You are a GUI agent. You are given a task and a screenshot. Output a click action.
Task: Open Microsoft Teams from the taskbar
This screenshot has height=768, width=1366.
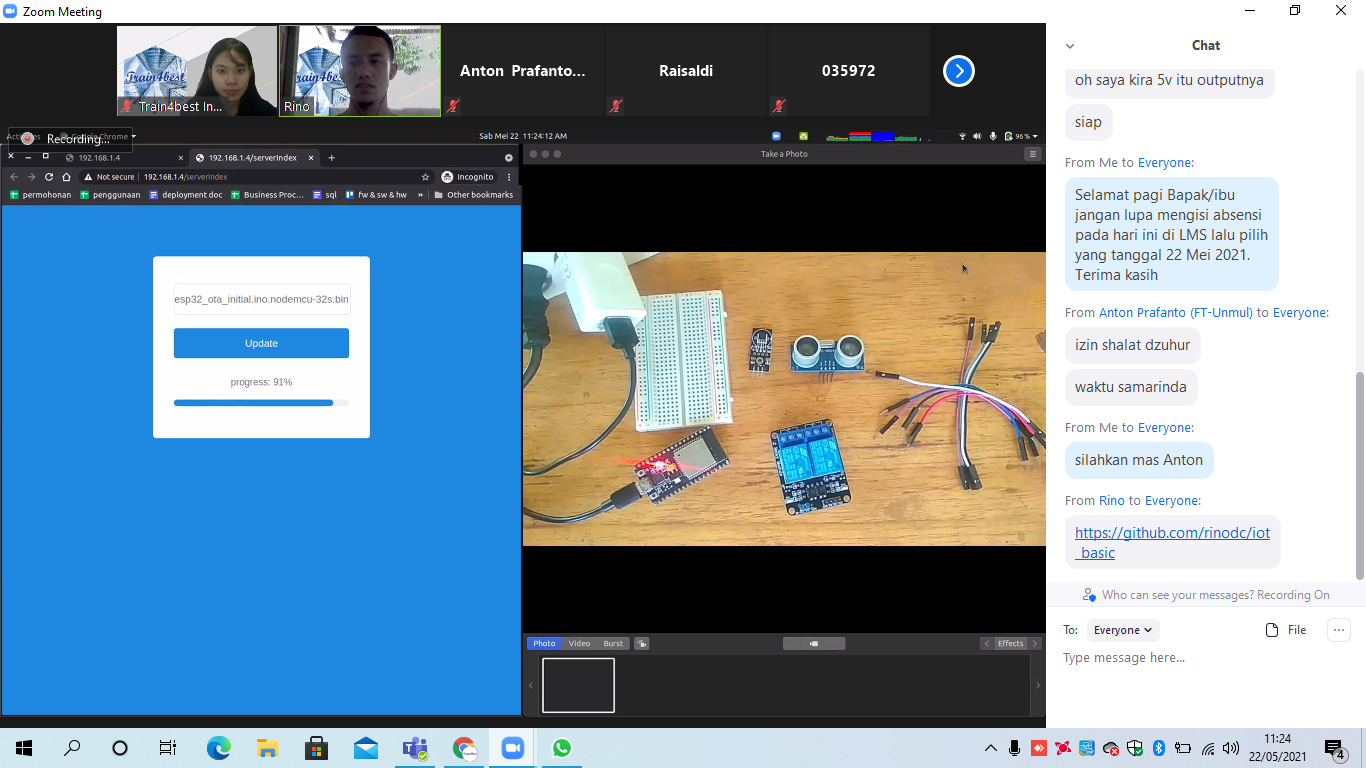tap(414, 748)
